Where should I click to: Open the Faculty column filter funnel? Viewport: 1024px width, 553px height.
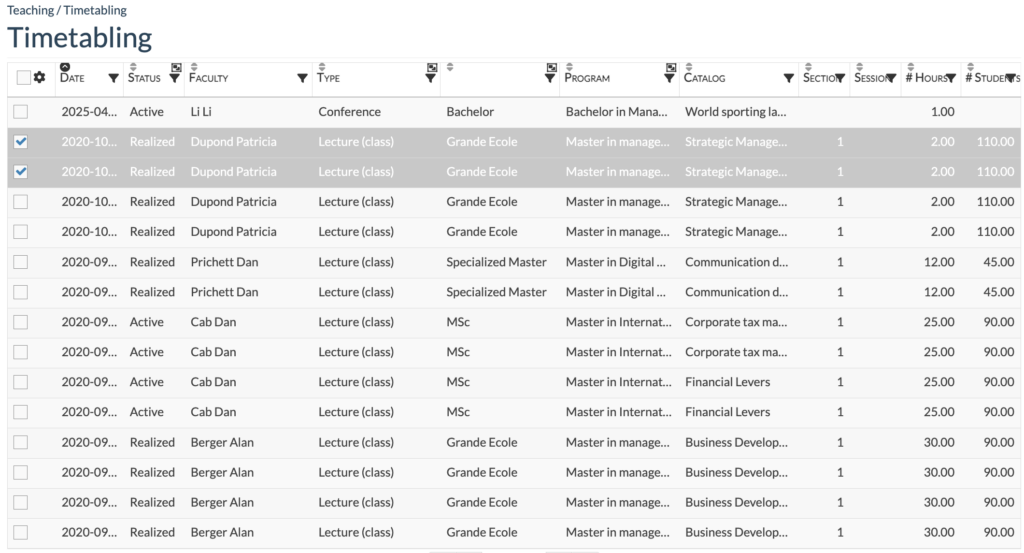302,78
